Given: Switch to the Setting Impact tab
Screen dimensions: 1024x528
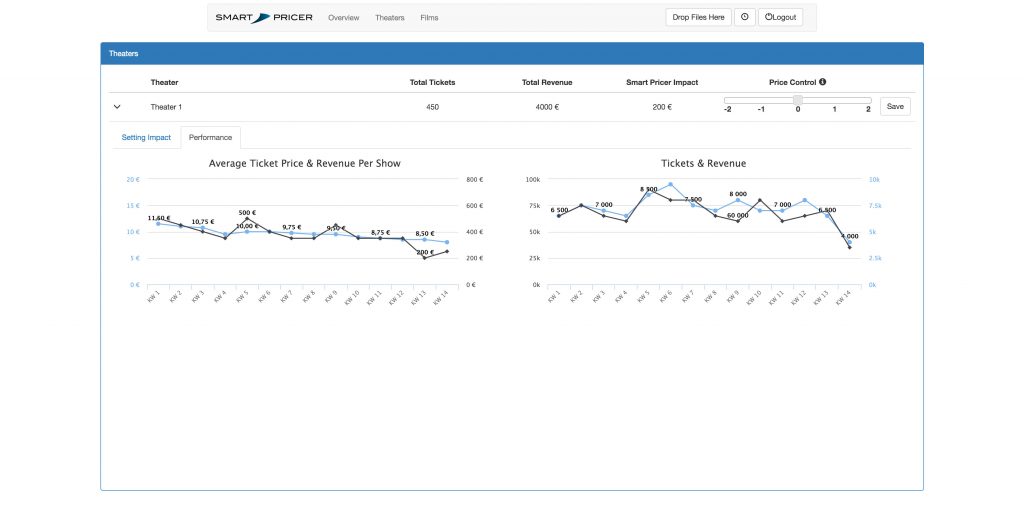Looking at the screenshot, I should pyautogui.click(x=146, y=137).
